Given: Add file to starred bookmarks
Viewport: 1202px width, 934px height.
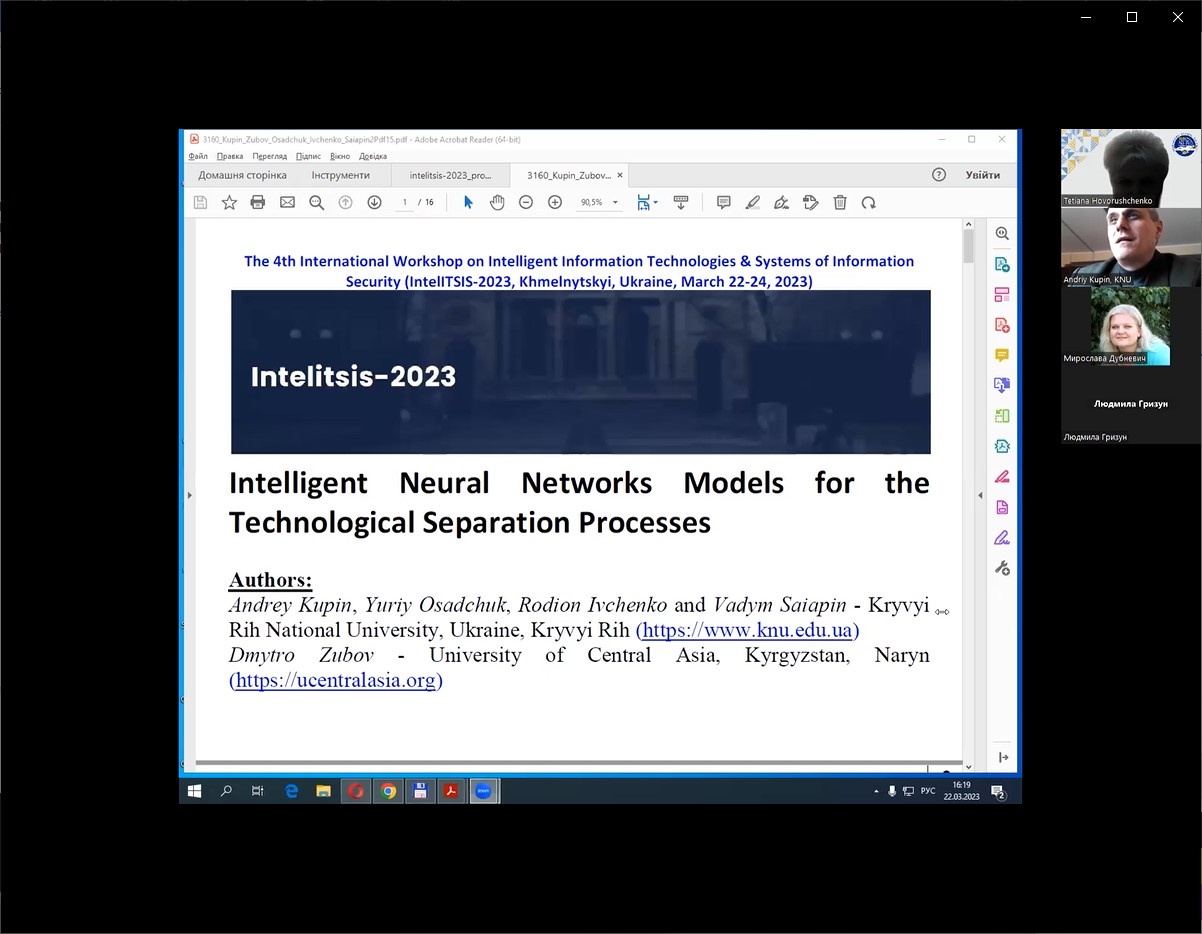Looking at the screenshot, I should point(229,203).
